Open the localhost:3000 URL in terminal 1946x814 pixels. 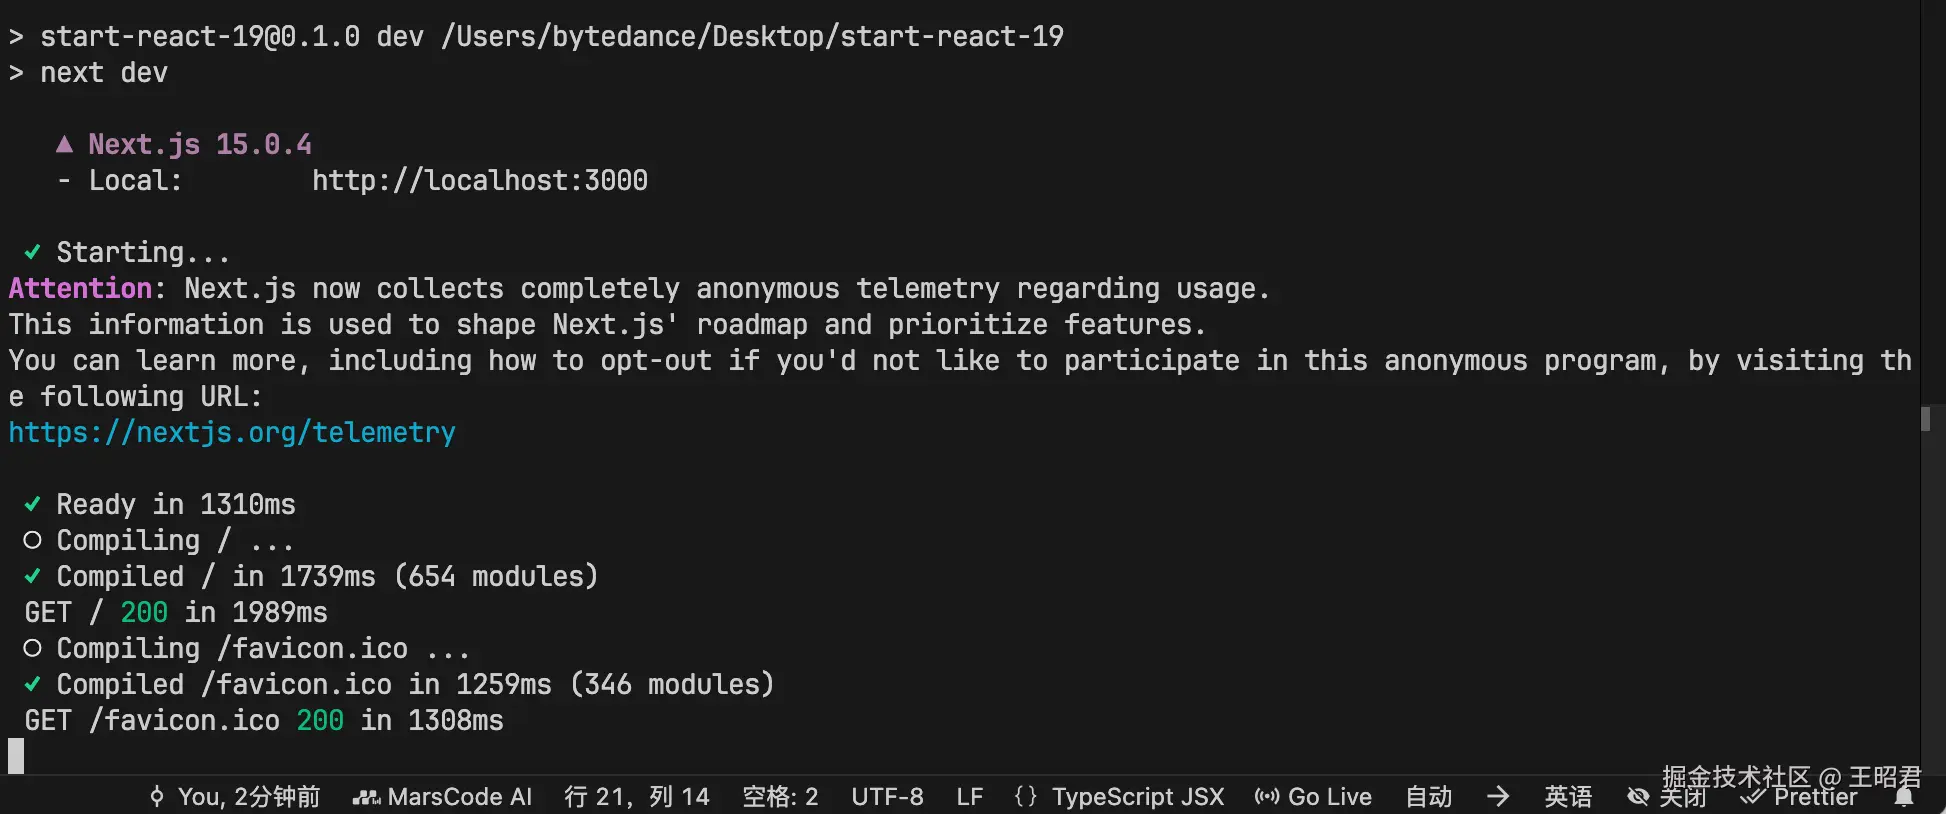click(x=480, y=180)
